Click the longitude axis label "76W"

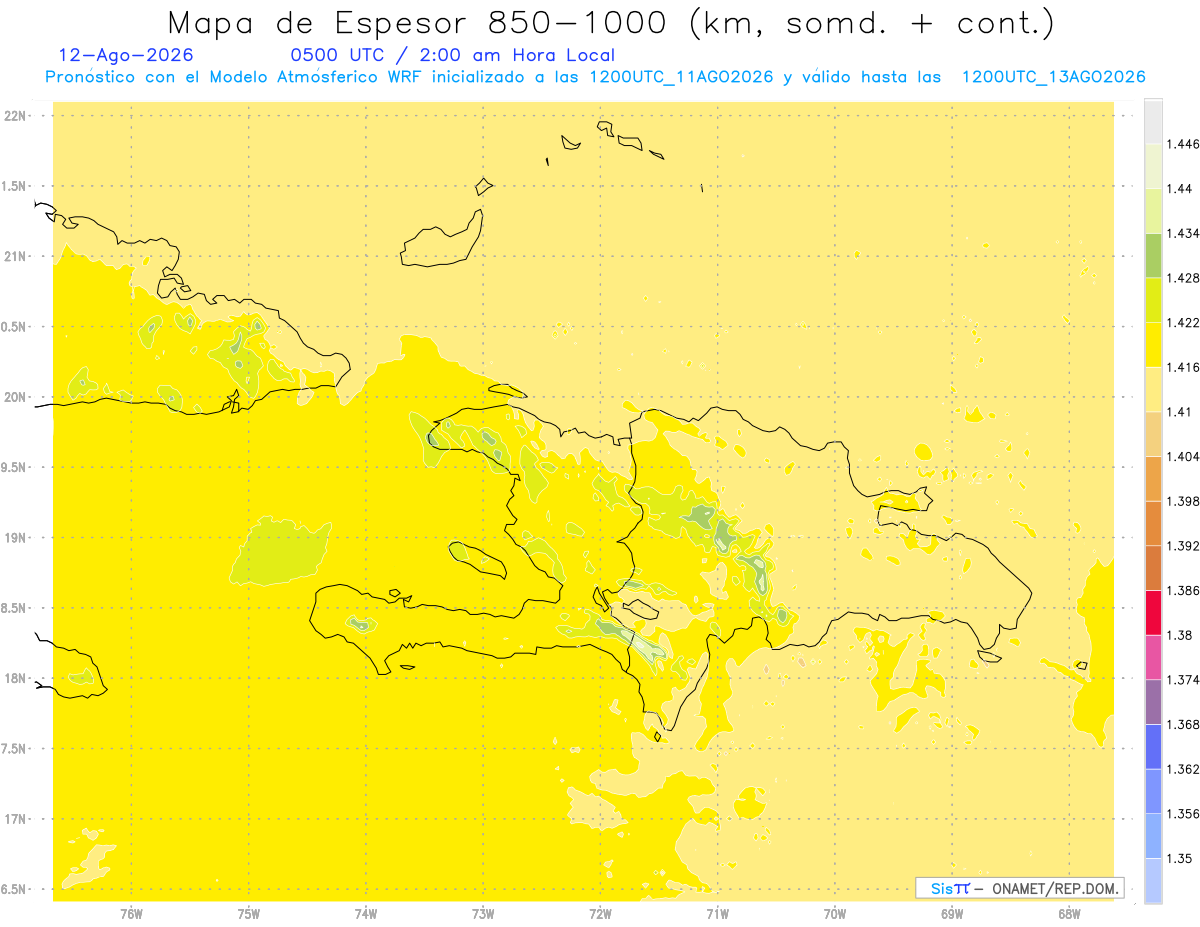131,914
